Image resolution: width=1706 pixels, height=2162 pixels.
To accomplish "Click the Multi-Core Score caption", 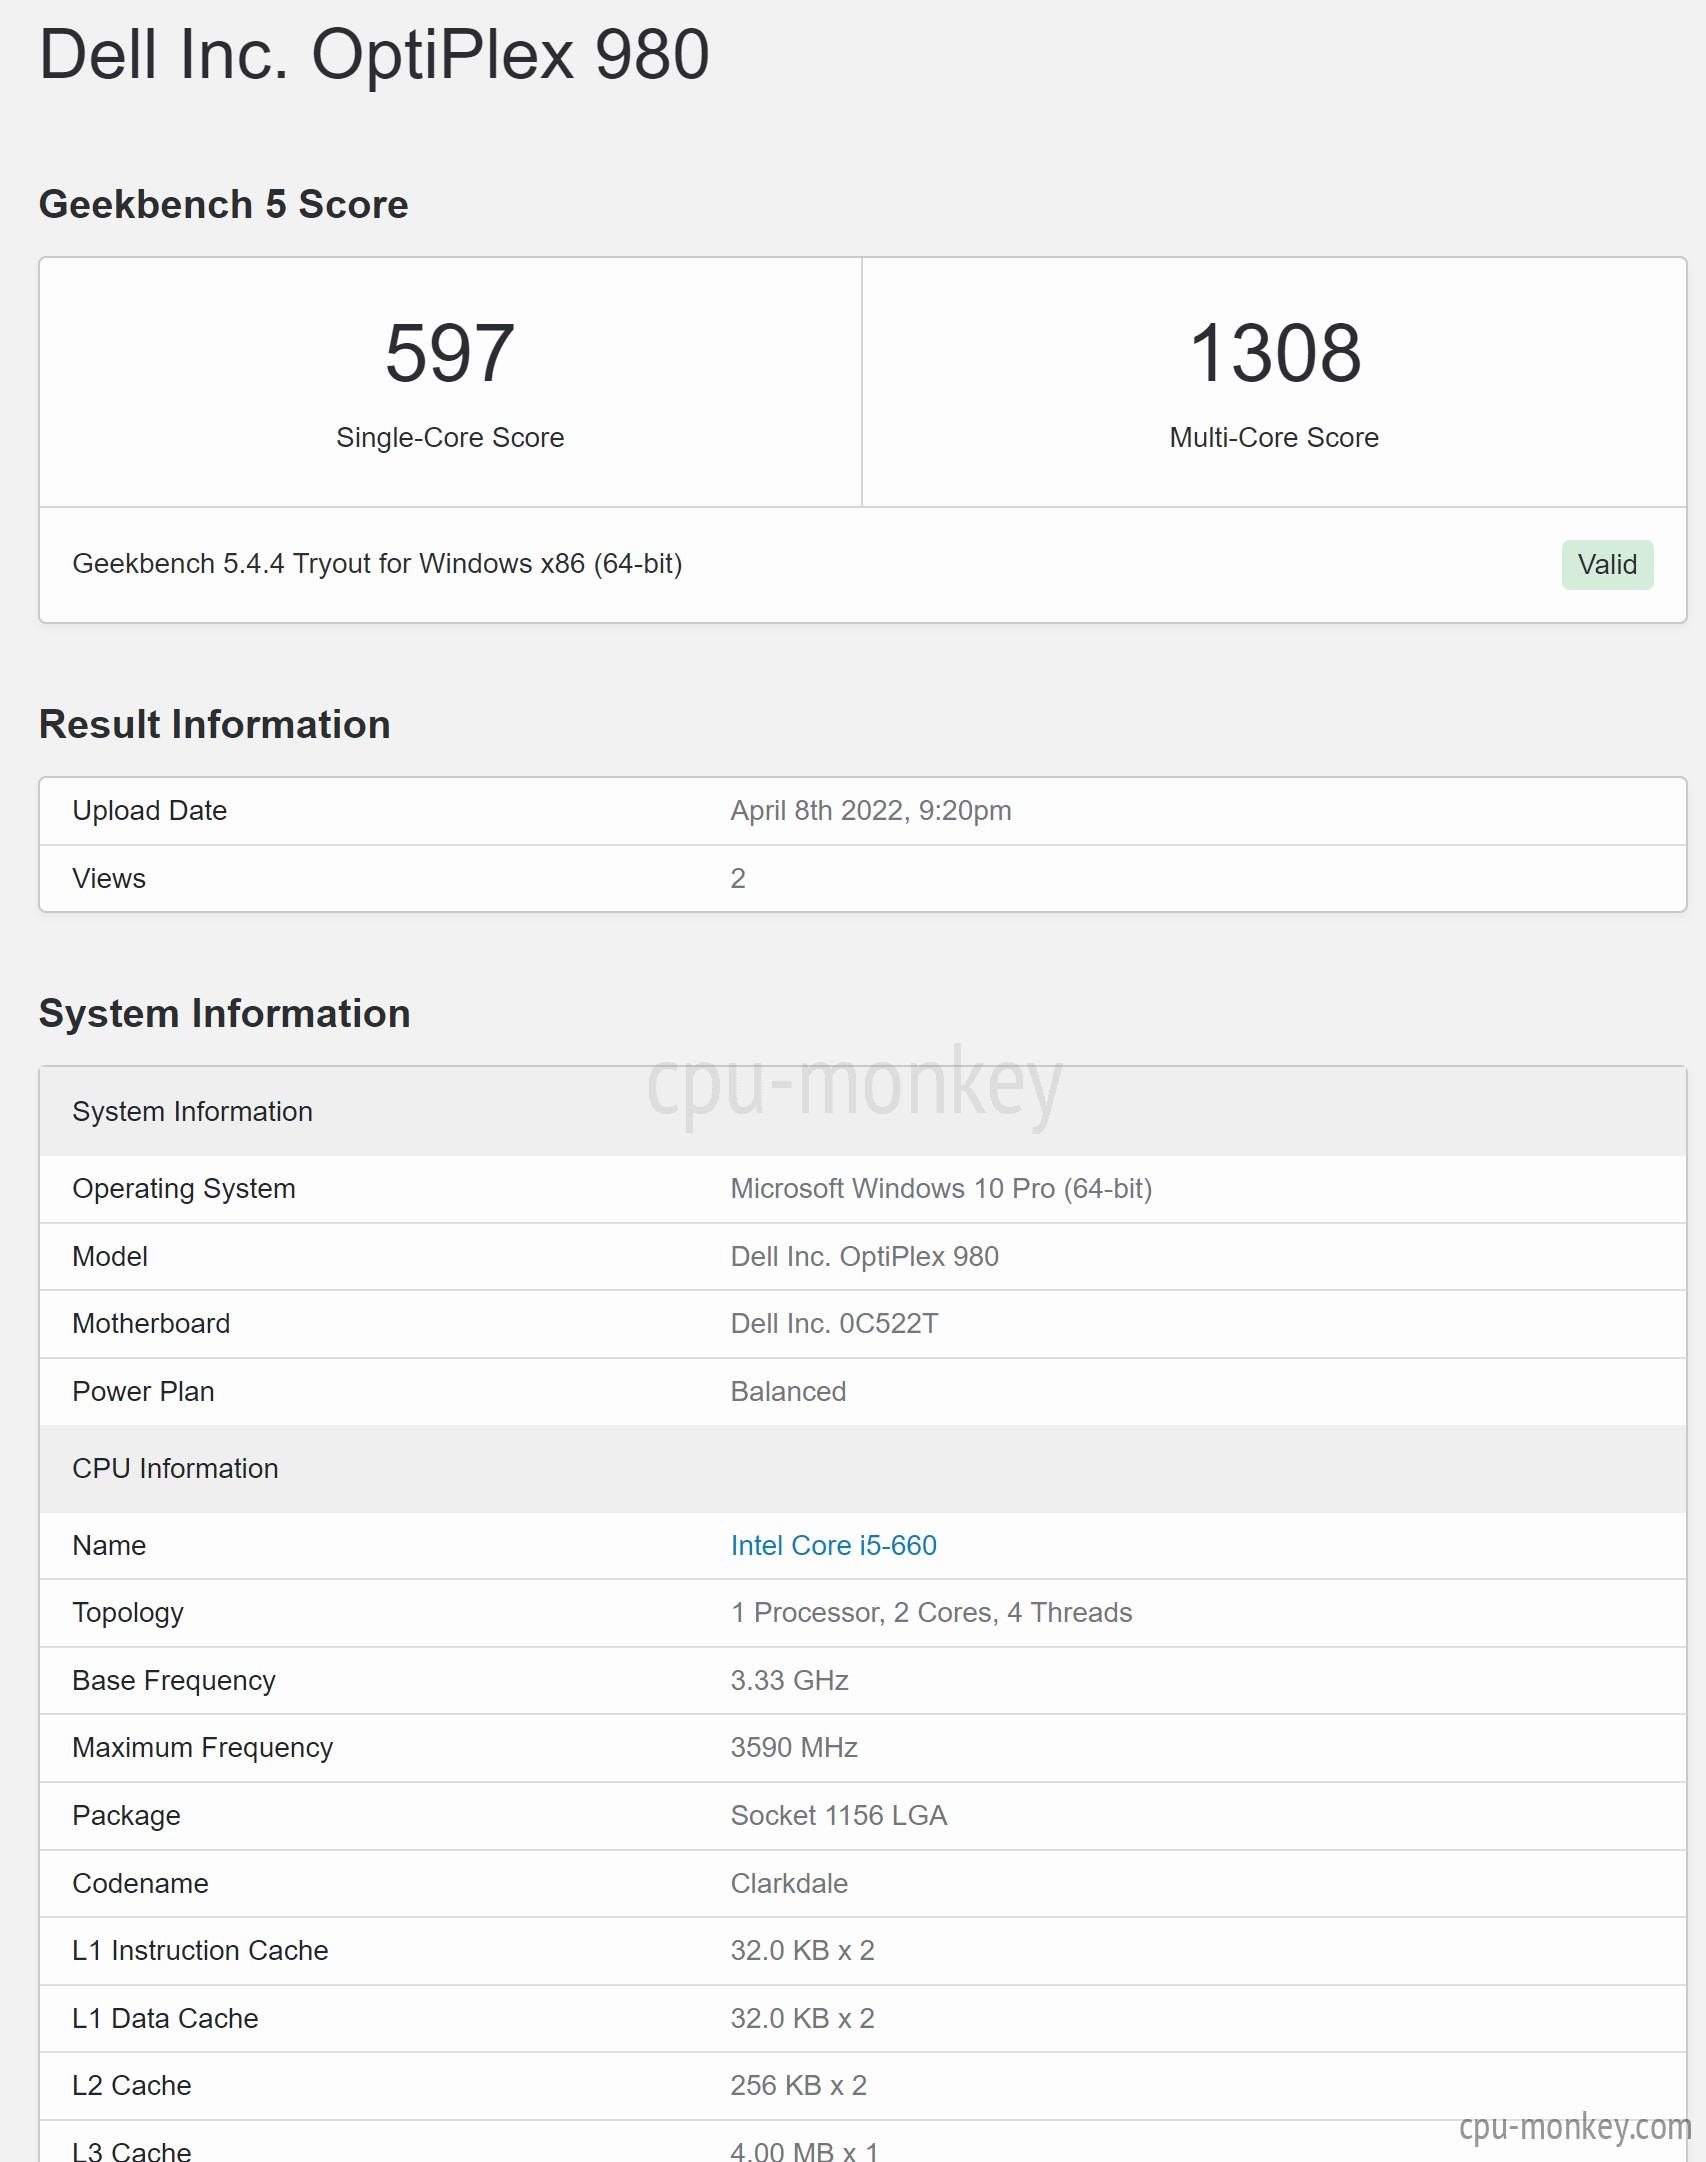I will 1274,437.
